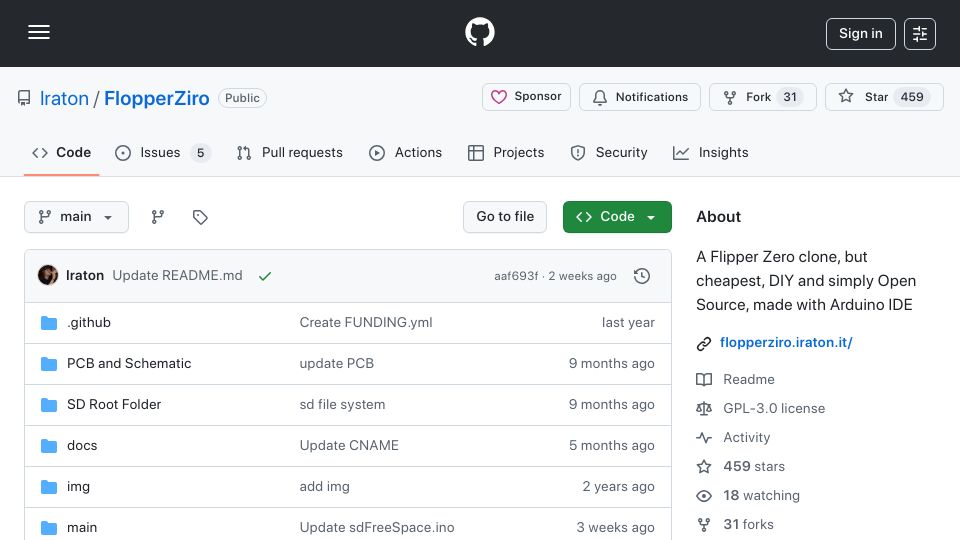The width and height of the screenshot is (960, 540).
Task: Open the Pull requests tab
Action: coord(290,152)
